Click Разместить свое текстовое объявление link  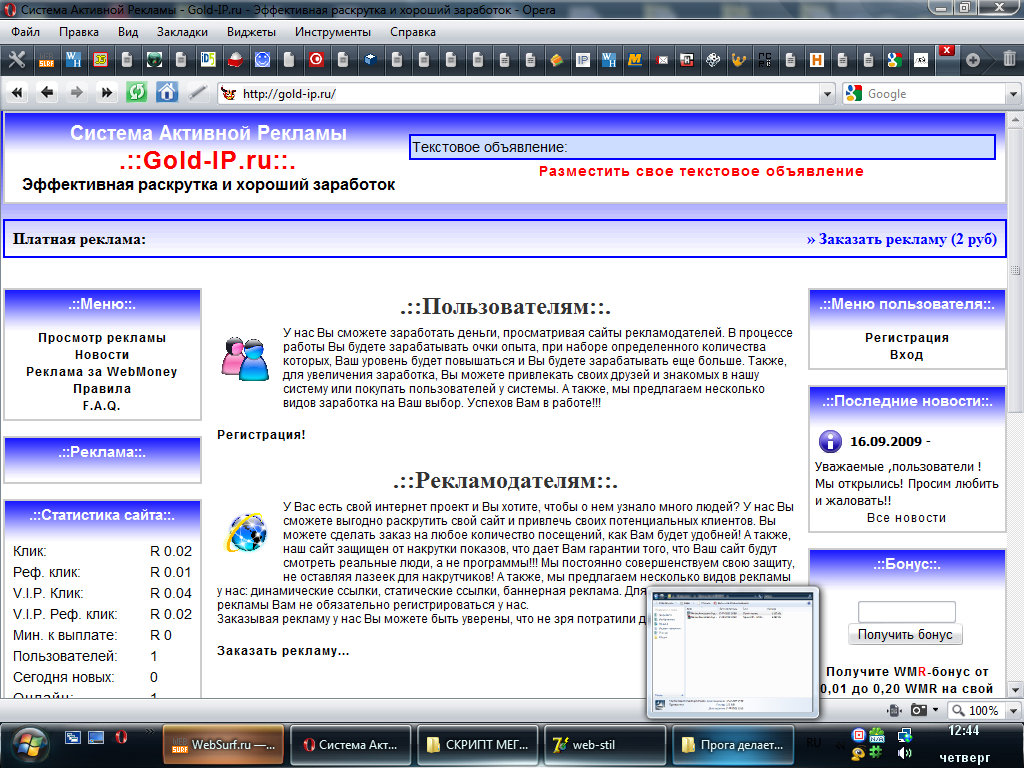coord(701,171)
